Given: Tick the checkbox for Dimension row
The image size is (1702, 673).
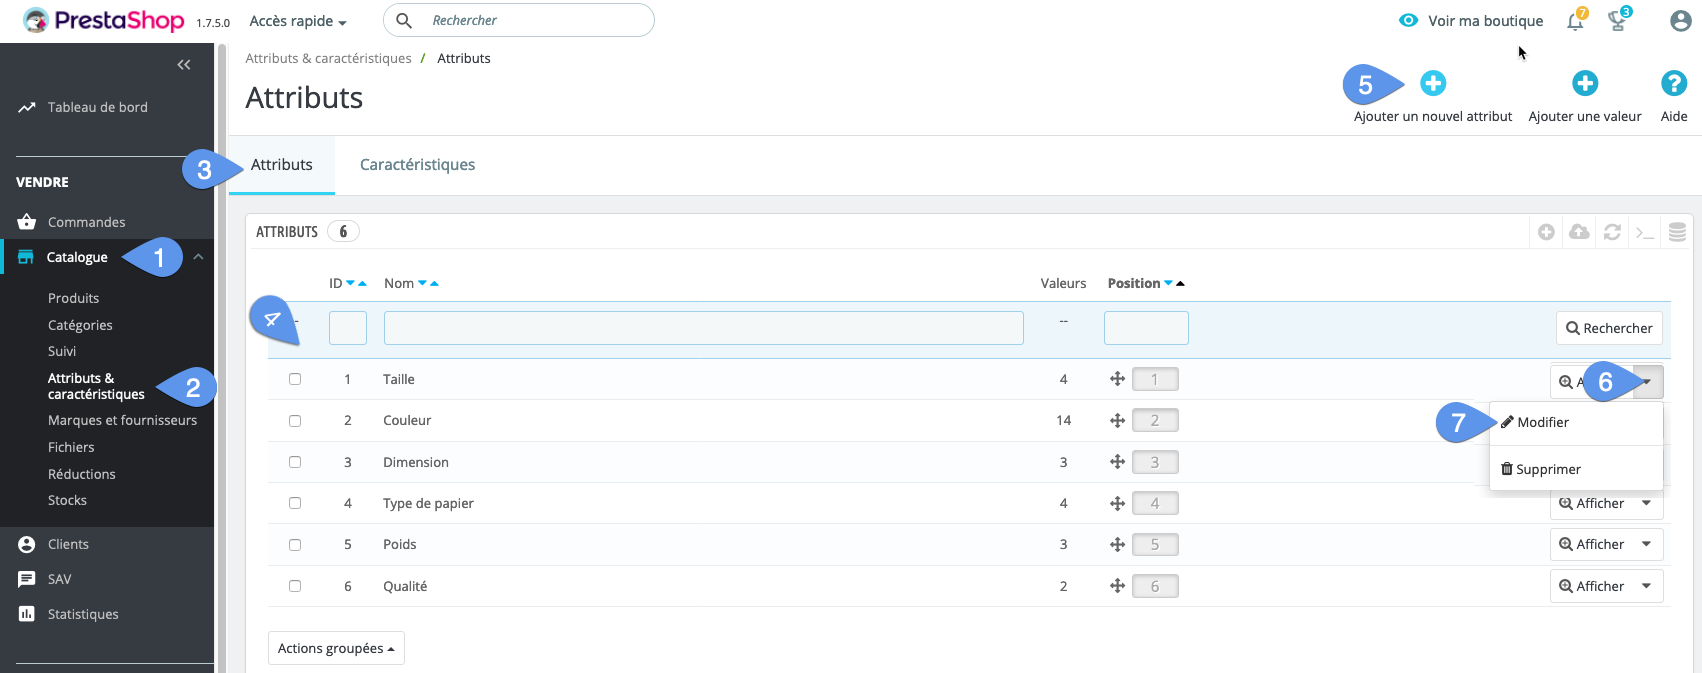Looking at the screenshot, I should point(295,462).
